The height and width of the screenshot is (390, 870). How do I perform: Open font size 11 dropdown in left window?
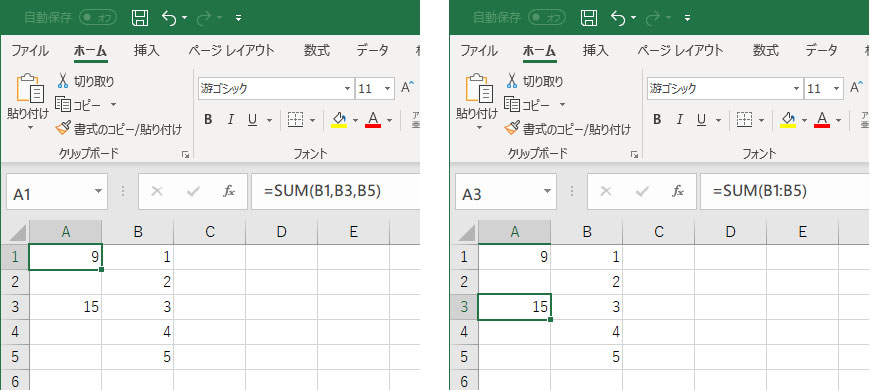pos(388,89)
